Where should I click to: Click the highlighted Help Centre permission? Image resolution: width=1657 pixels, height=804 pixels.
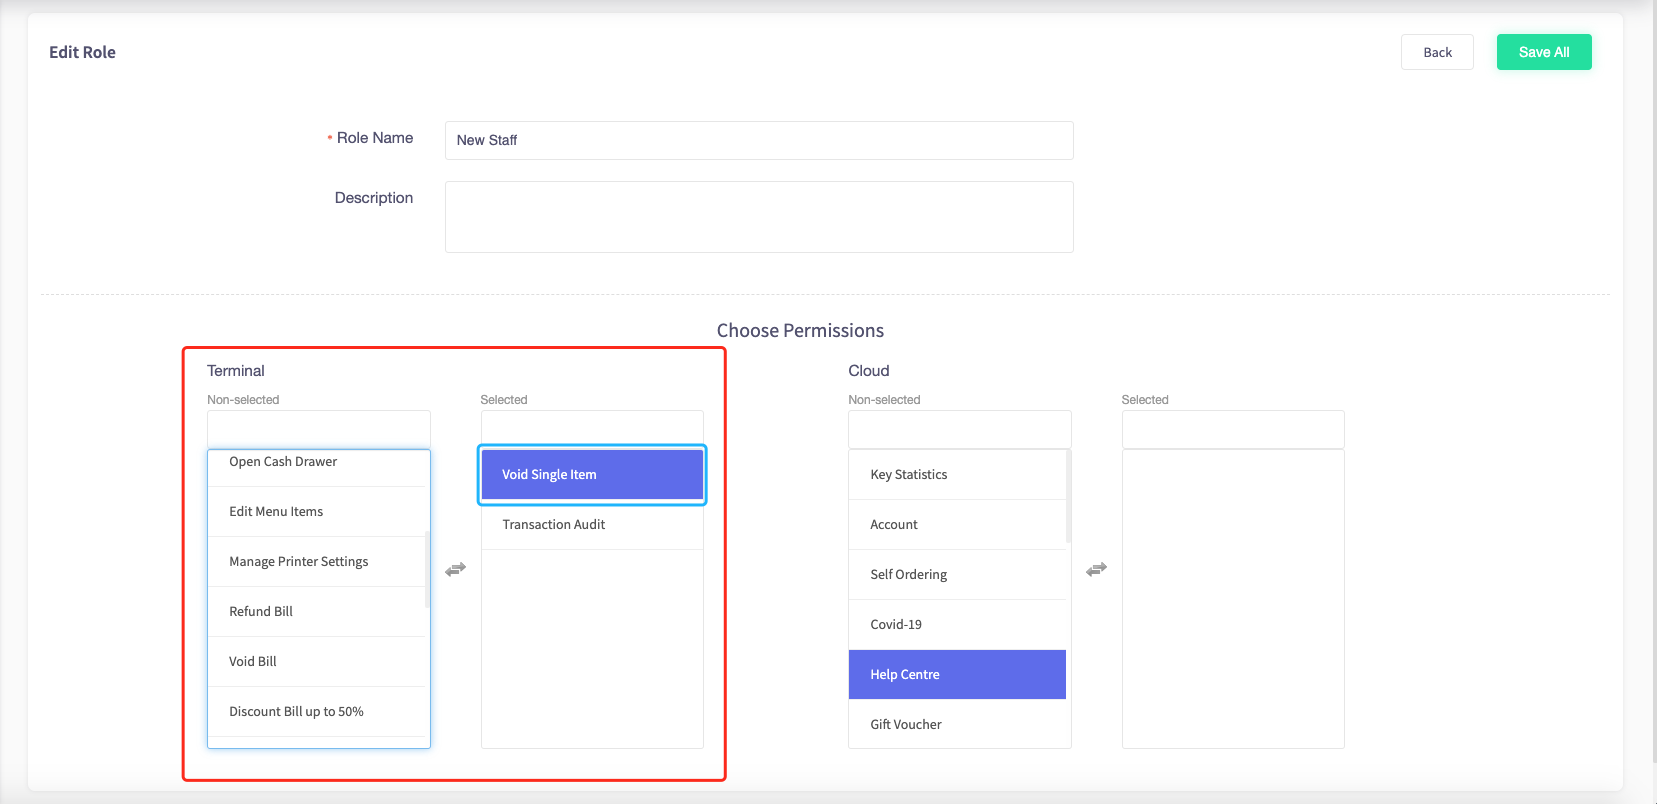tap(957, 675)
